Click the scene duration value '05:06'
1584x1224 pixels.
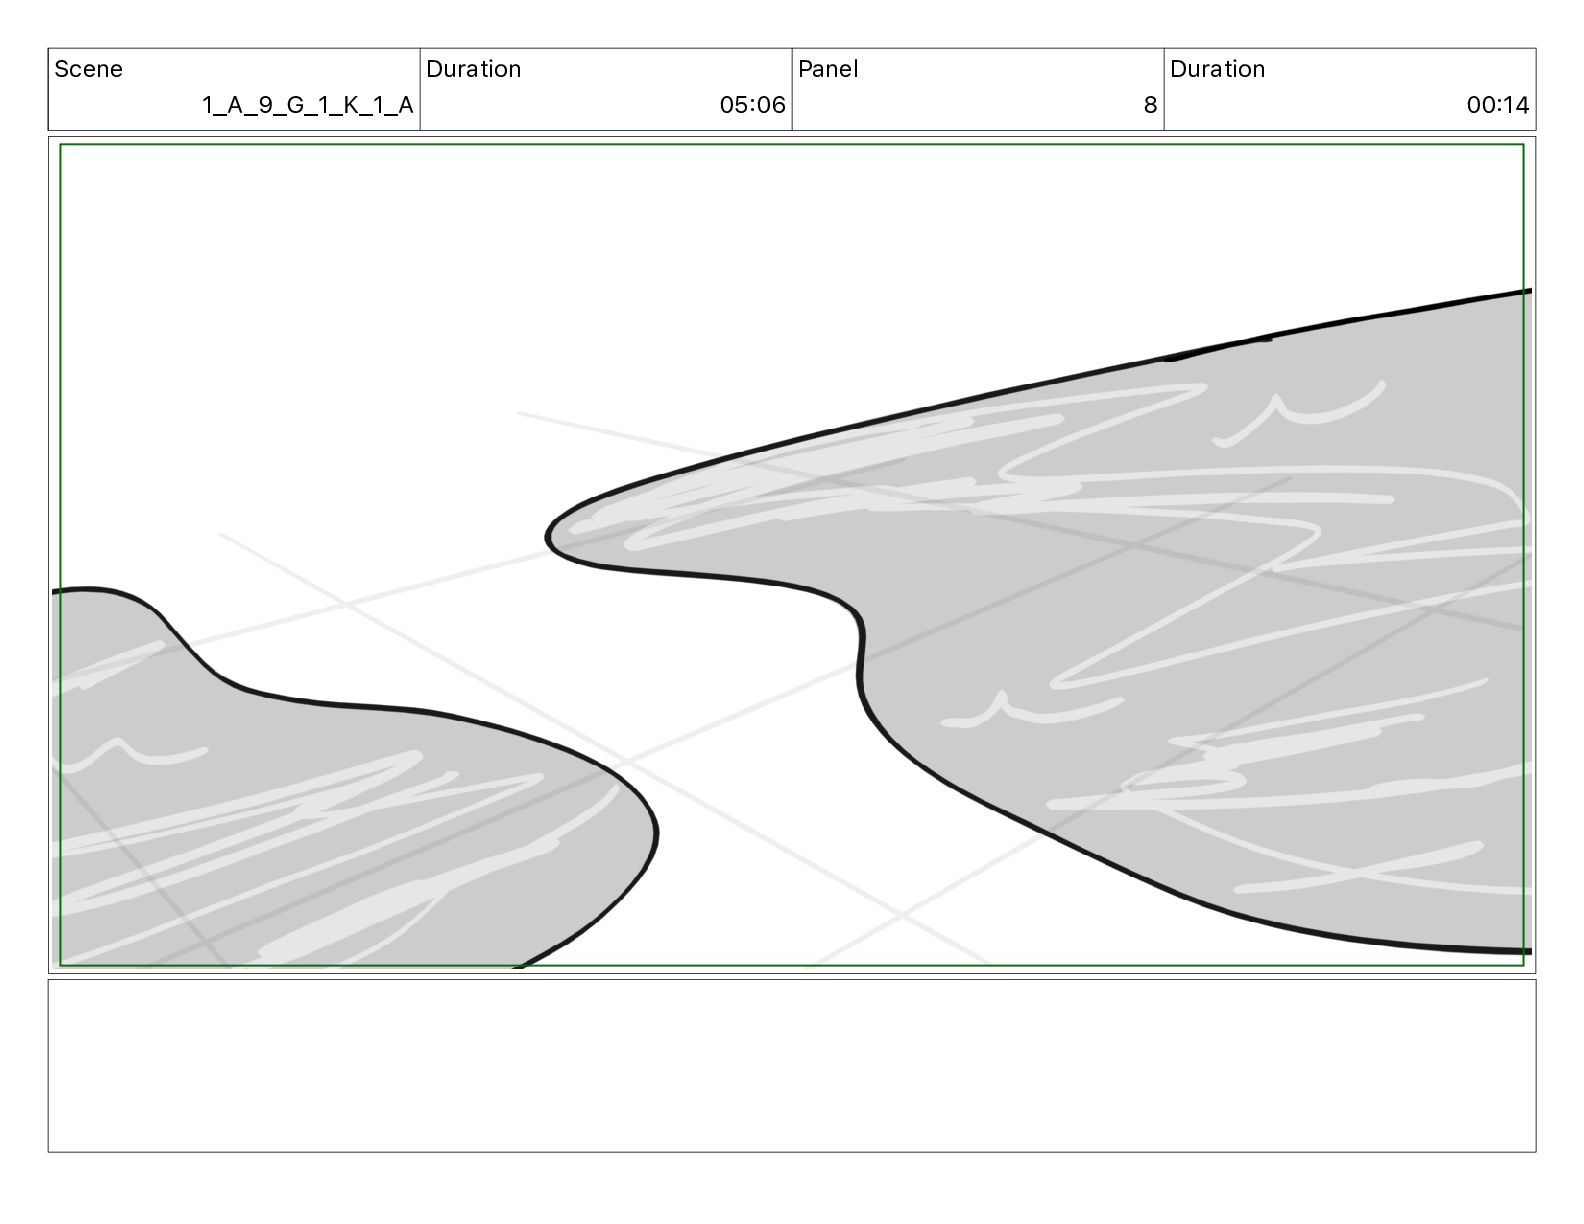click(x=752, y=105)
